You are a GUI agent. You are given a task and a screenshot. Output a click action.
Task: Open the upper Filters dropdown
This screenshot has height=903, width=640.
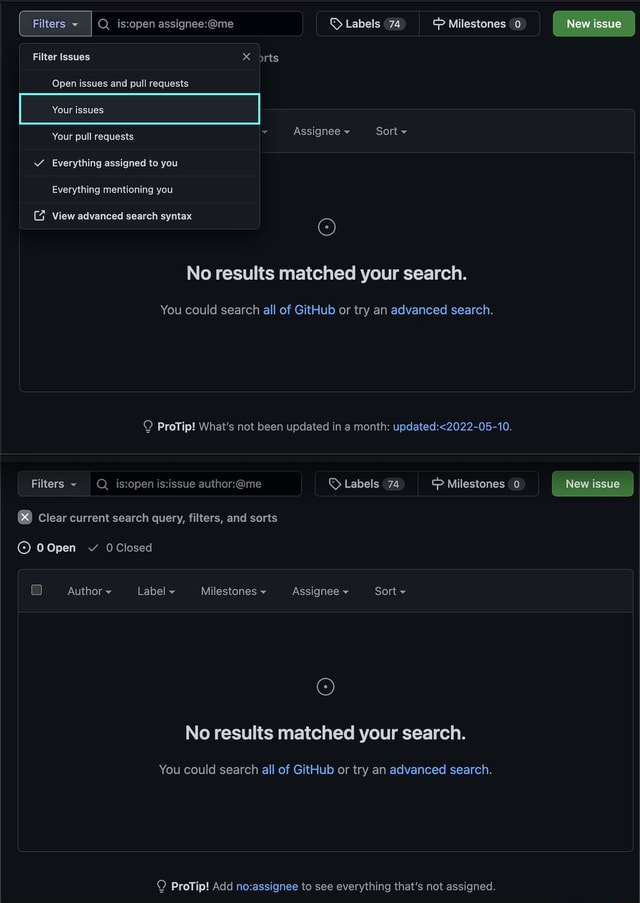click(x=55, y=24)
